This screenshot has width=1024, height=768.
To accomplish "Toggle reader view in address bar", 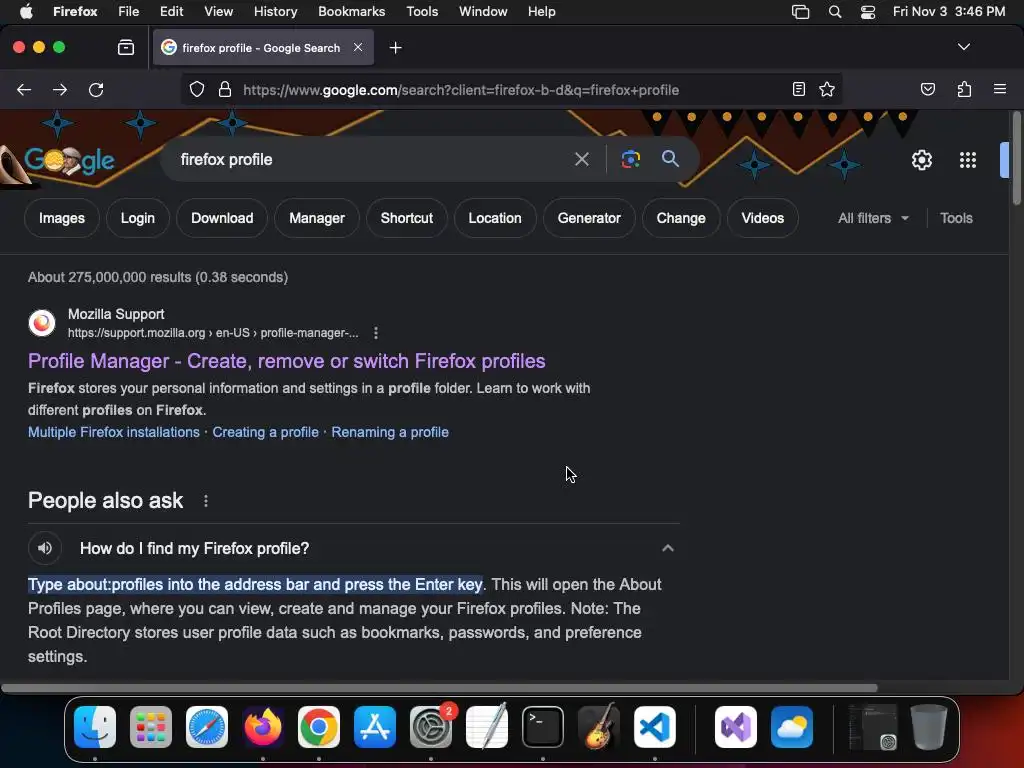I will [799, 89].
